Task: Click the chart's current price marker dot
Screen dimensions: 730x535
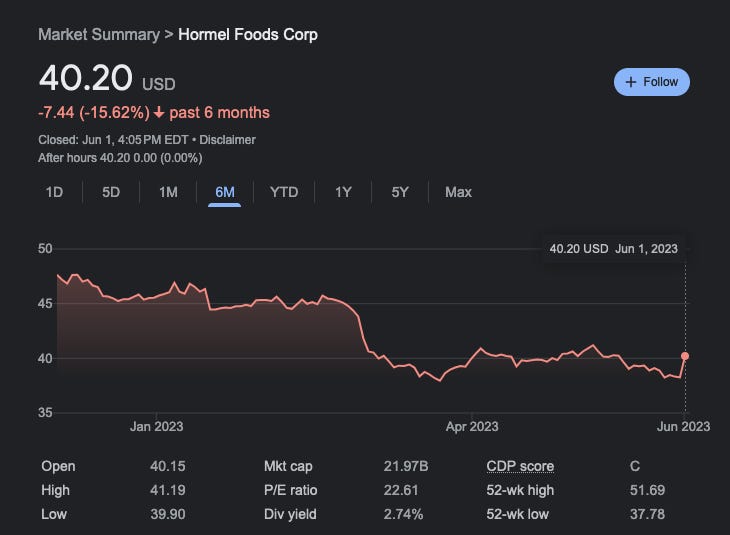Action: pyautogui.click(x=685, y=356)
